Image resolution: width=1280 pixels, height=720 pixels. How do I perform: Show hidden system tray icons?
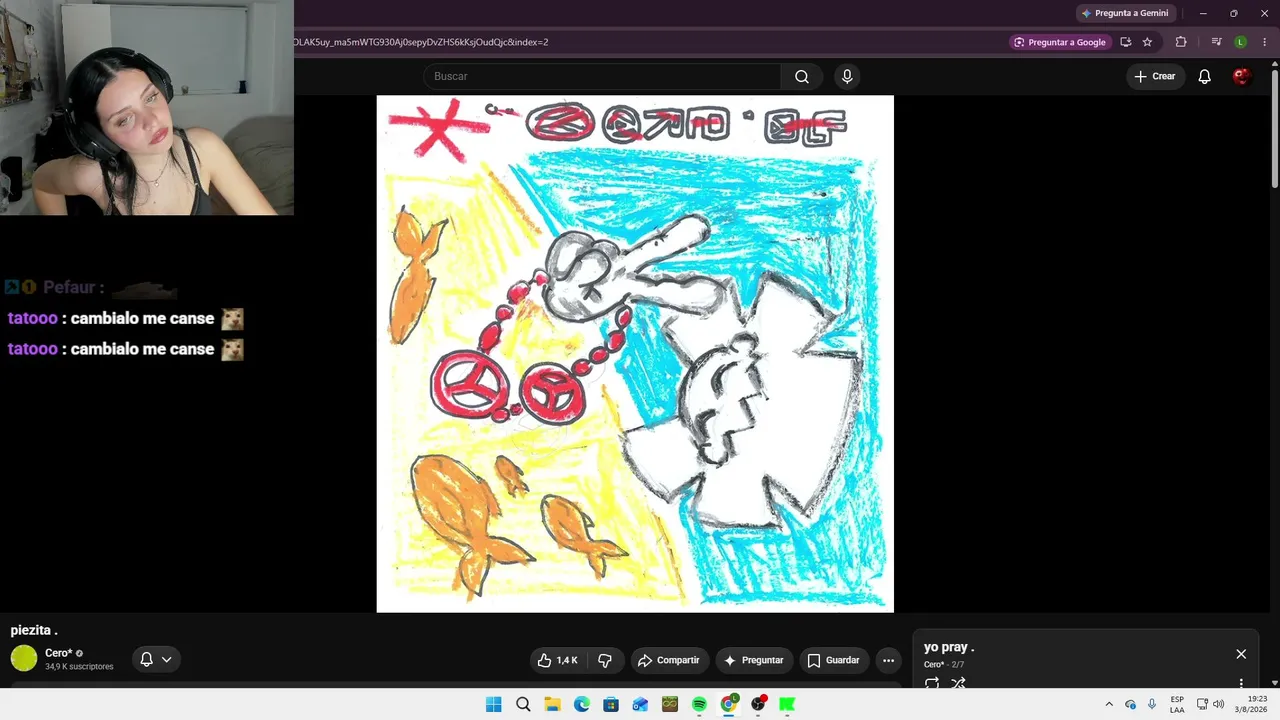[1108, 704]
